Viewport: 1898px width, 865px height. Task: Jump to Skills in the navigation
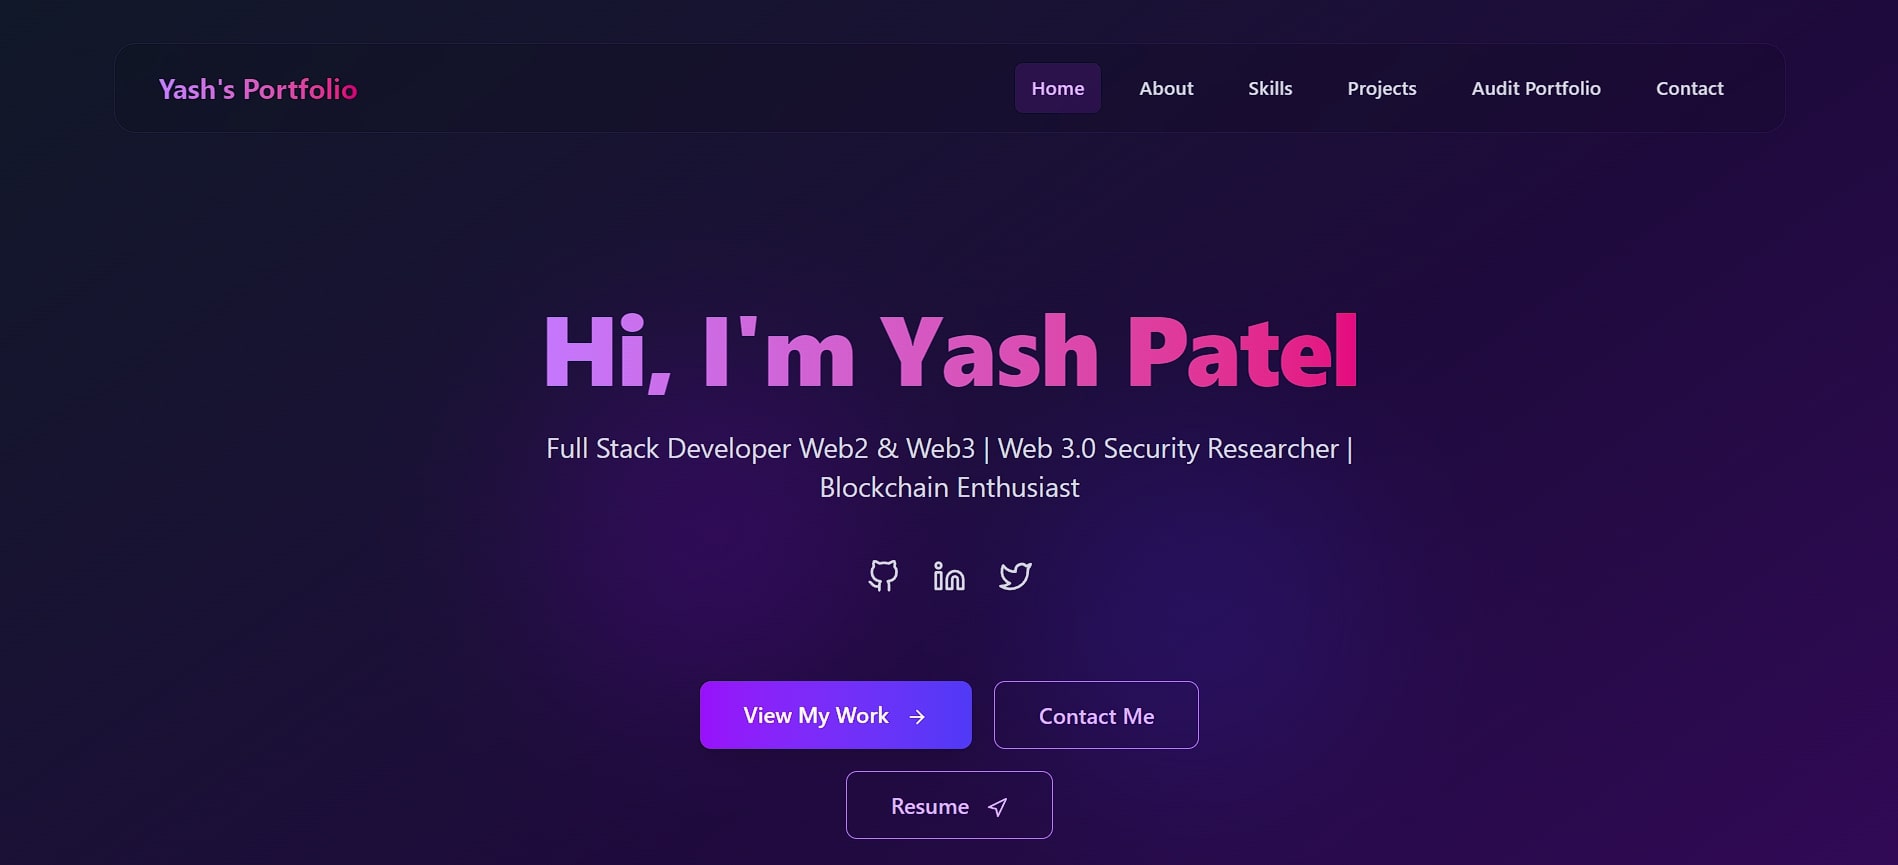[1270, 88]
